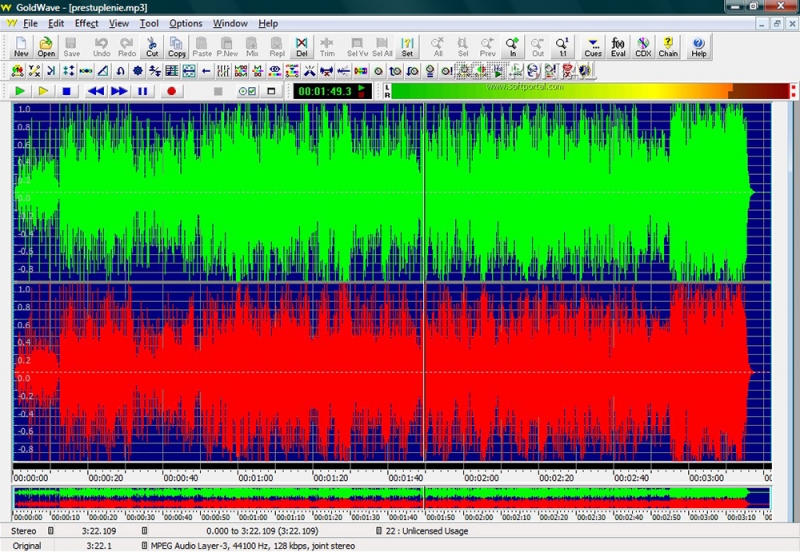Open the Effect menu
The height and width of the screenshot is (552, 800).
click(x=86, y=23)
